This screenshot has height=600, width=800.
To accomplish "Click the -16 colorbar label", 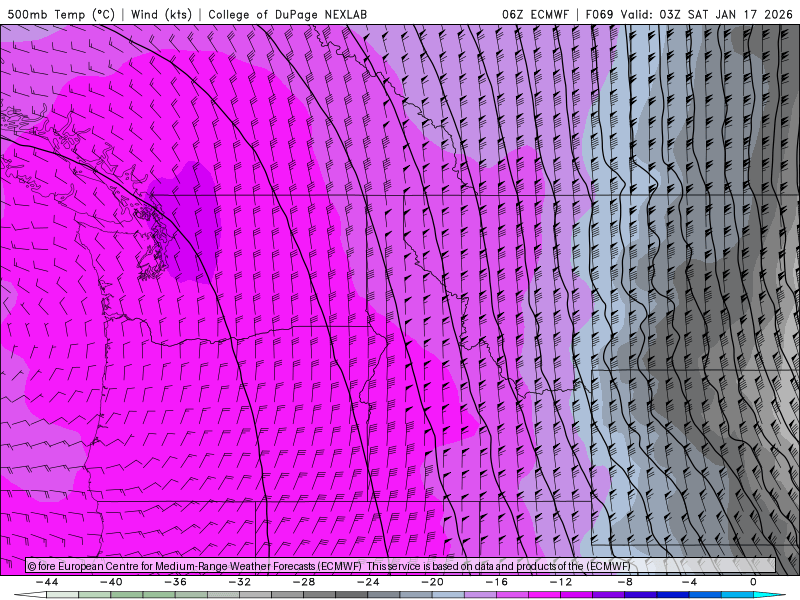I will (x=496, y=582).
